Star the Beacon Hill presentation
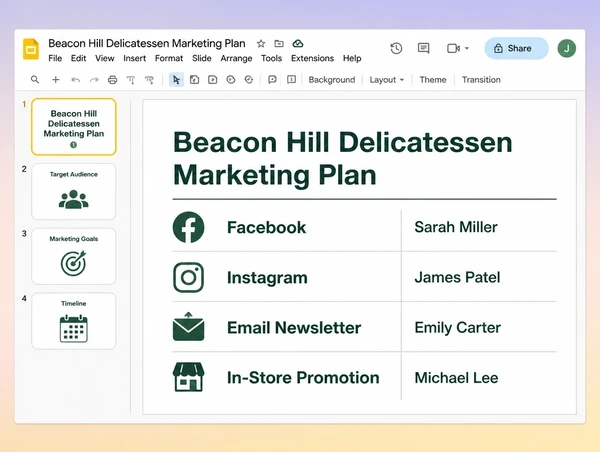600x452 pixels. [x=261, y=44]
